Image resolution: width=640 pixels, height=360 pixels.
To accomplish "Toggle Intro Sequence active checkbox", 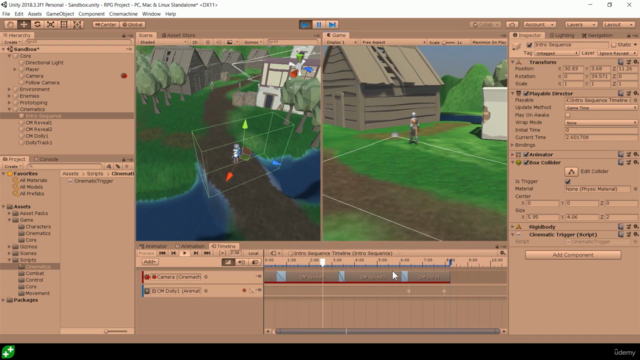I will (x=529, y=45).
